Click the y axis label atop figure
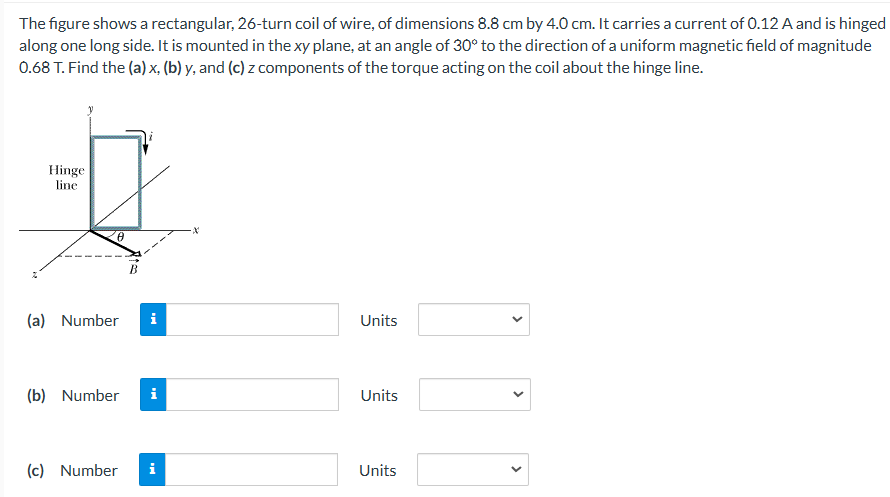 tap(90, 109)
